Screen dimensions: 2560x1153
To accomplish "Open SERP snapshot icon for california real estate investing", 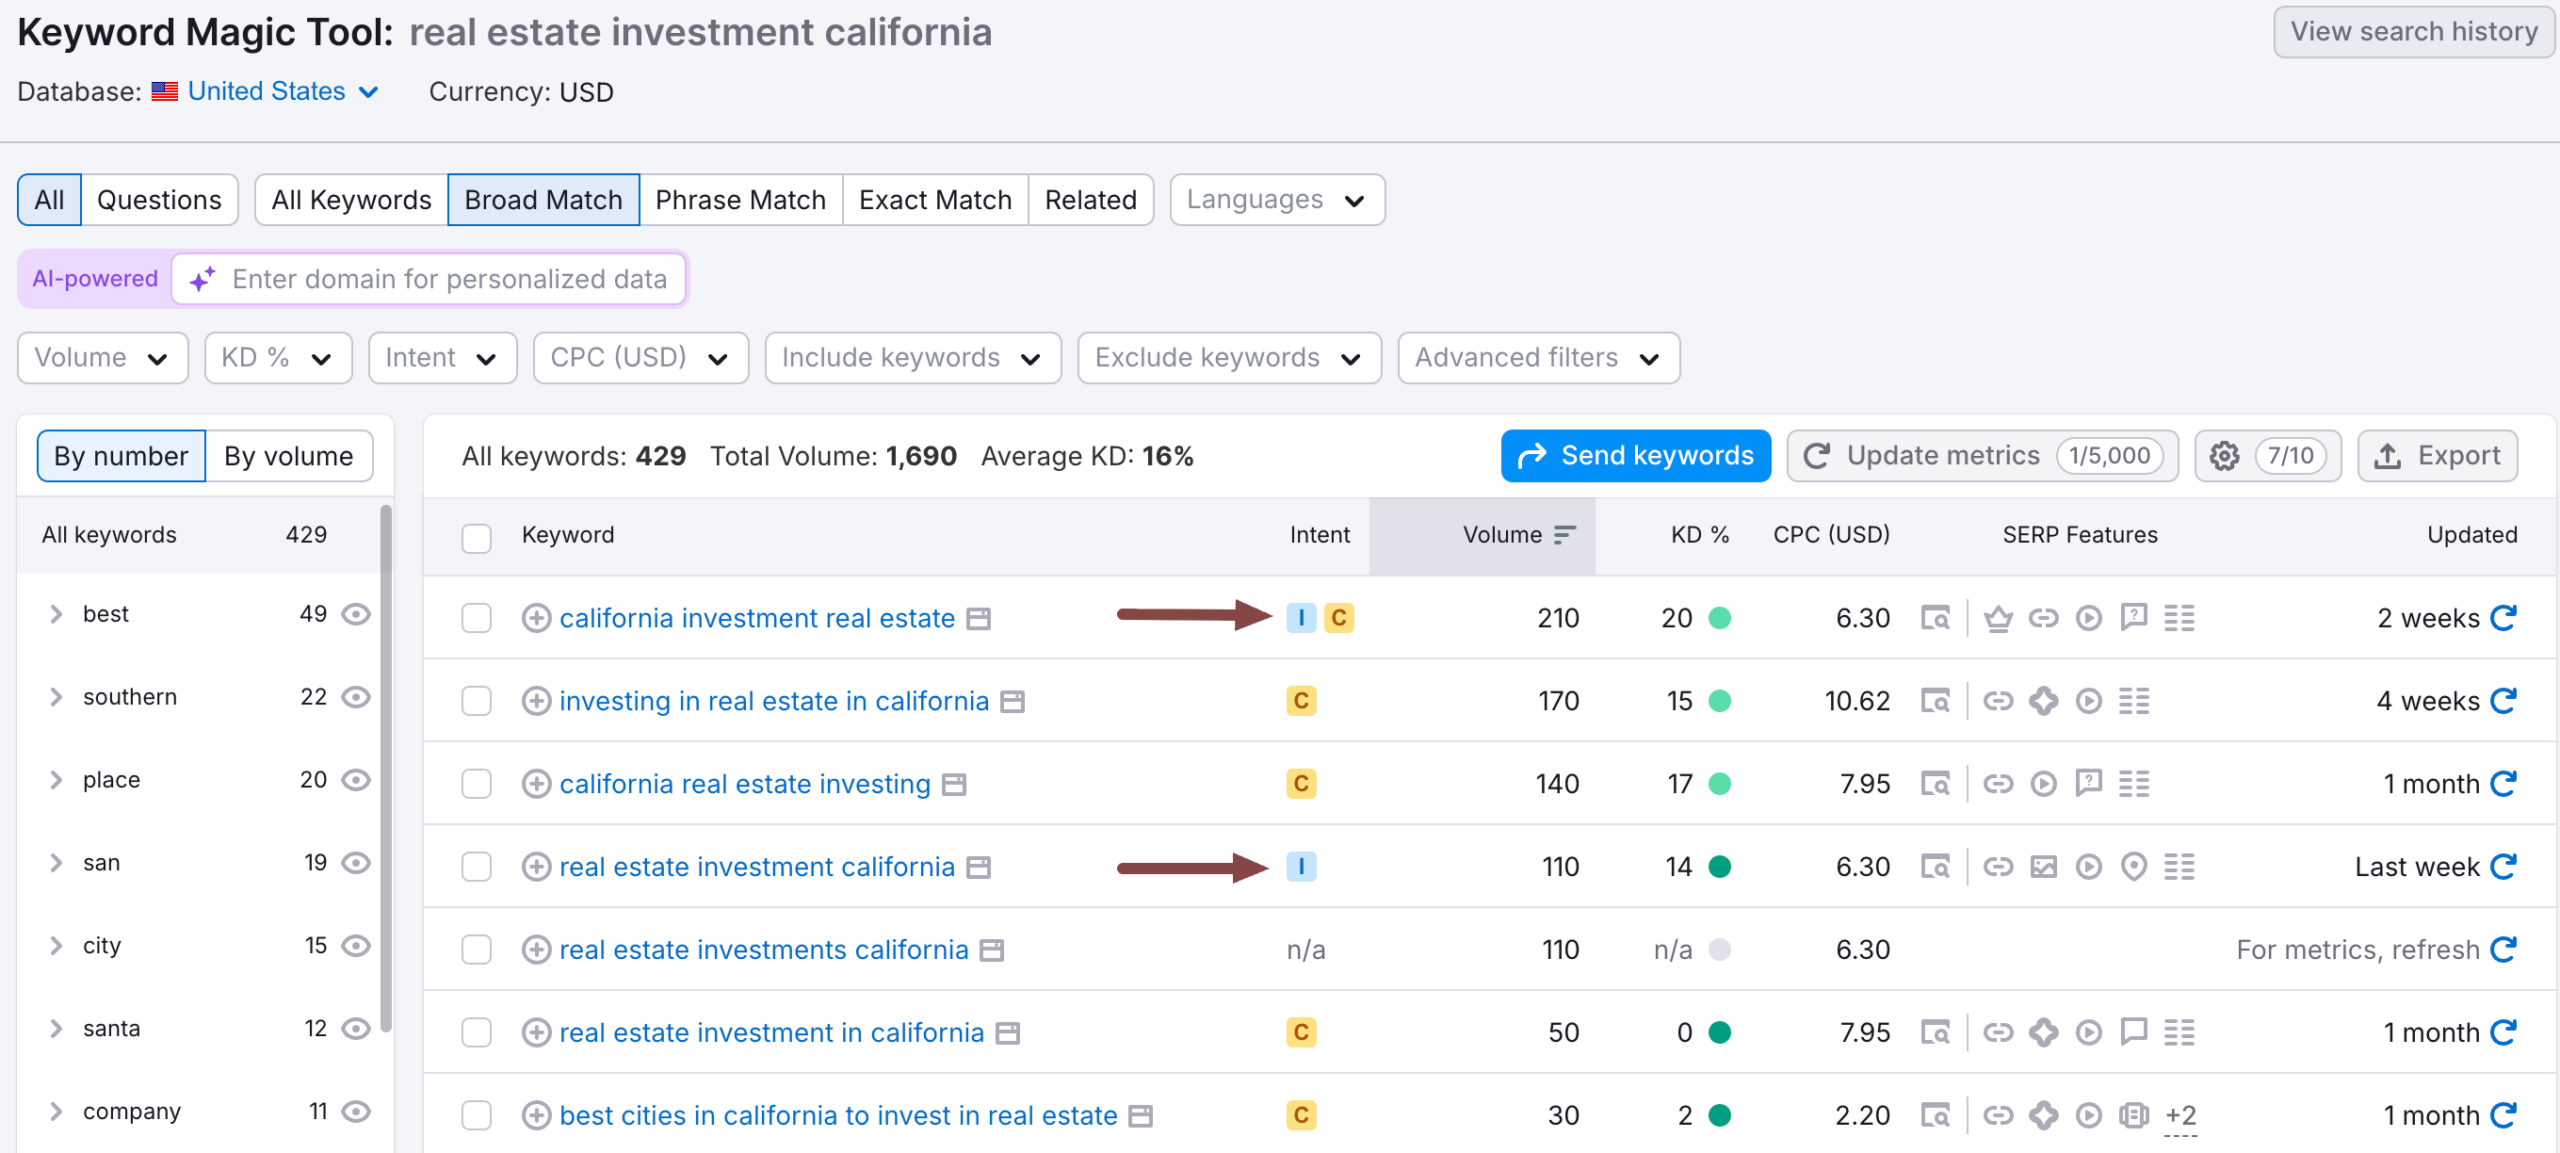I will pos(1935,784).
